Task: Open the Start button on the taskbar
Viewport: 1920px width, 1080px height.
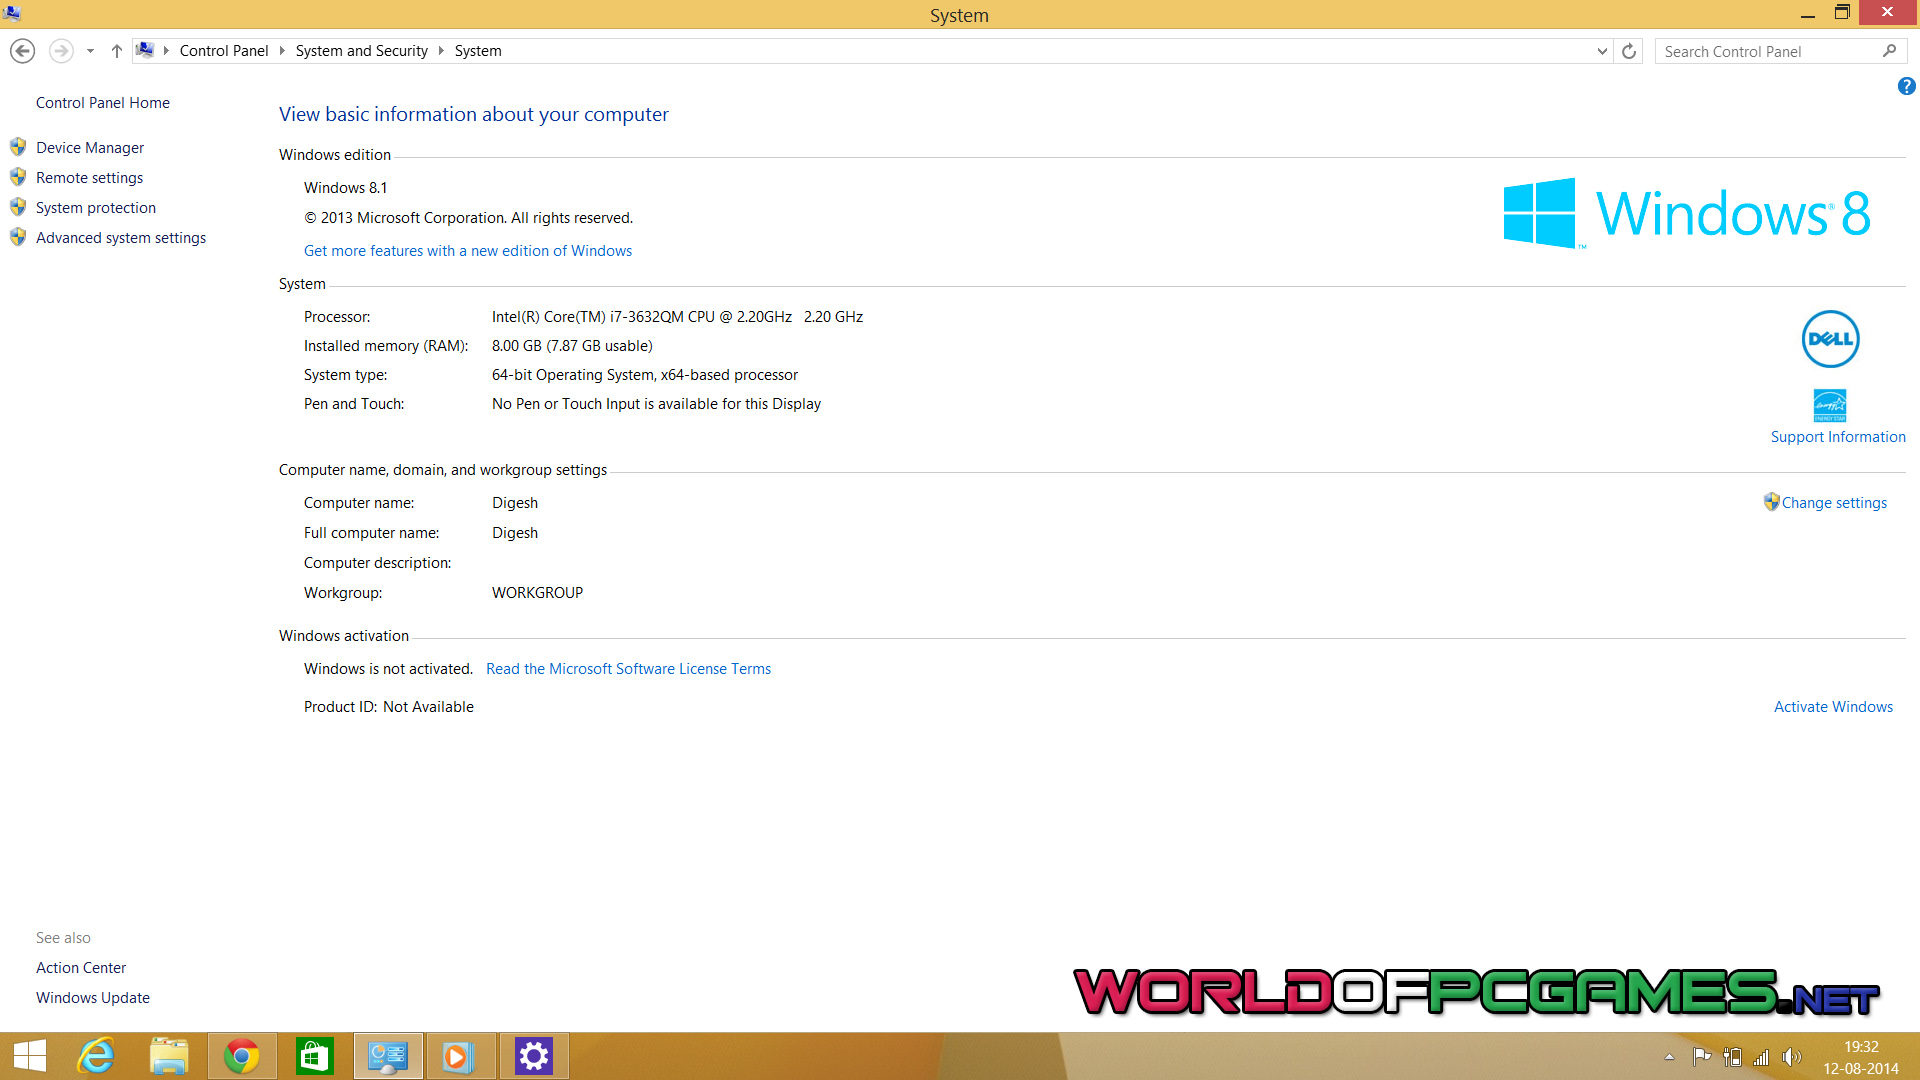Action: coord(30,1056)
